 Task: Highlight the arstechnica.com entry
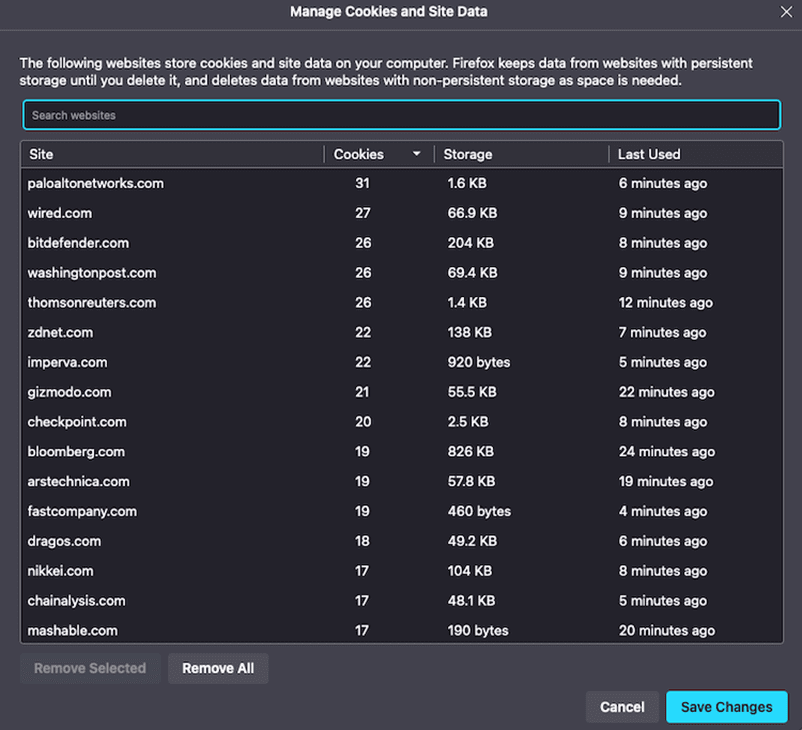coord(78,481)
